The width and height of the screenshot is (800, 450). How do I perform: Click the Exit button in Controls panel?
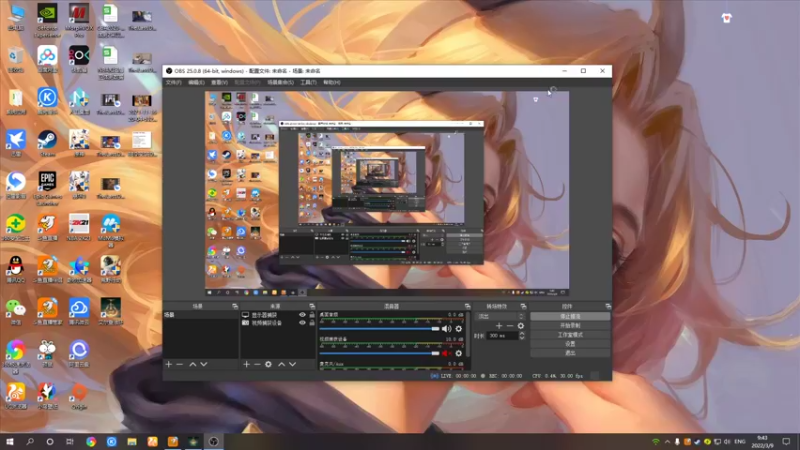tap(570, 353)
